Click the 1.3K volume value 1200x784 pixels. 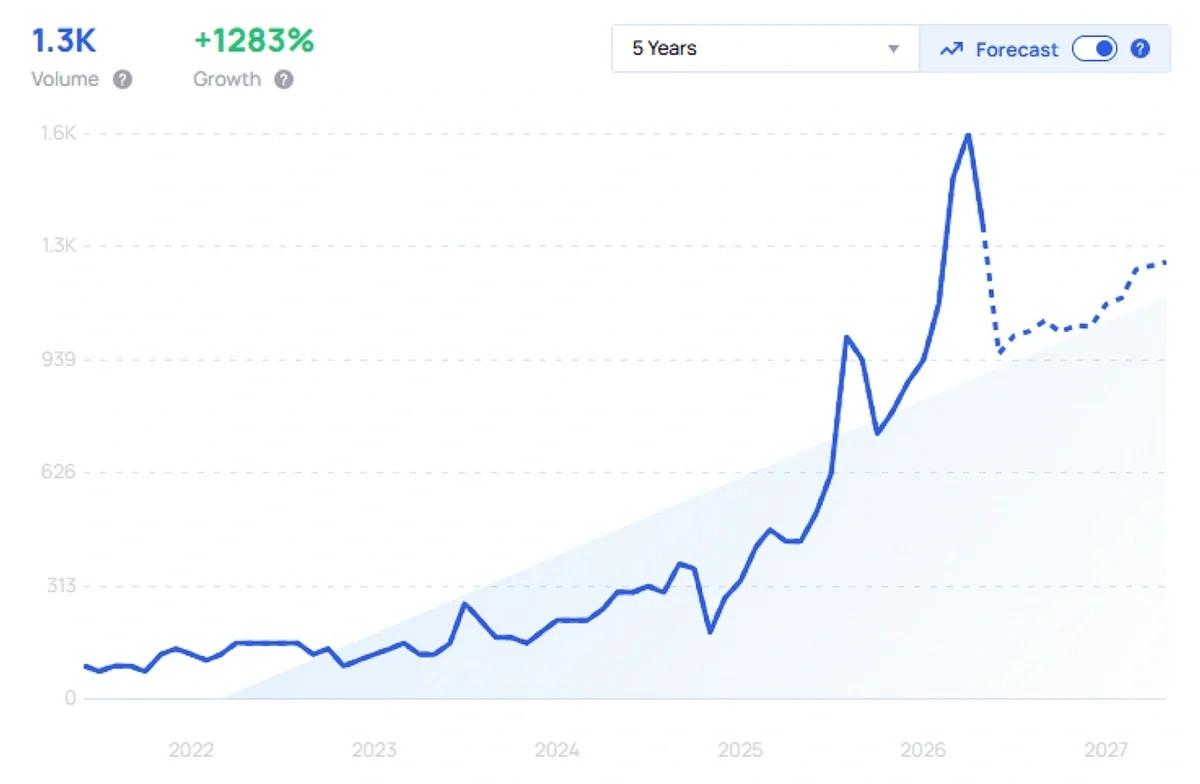[x=64, y=41]
